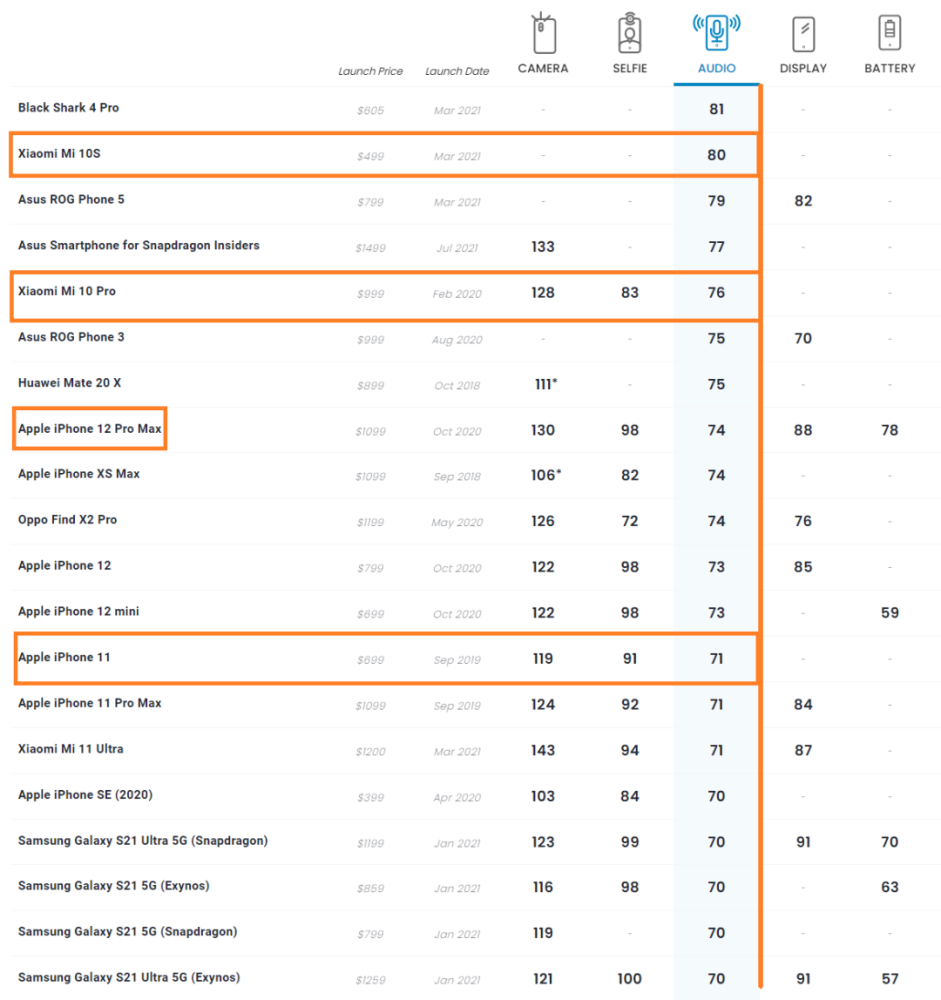This screenshot has height=1000, width=941.
Task: Open the Asus ROG Phone 5 page
Action: coord(71,200)
